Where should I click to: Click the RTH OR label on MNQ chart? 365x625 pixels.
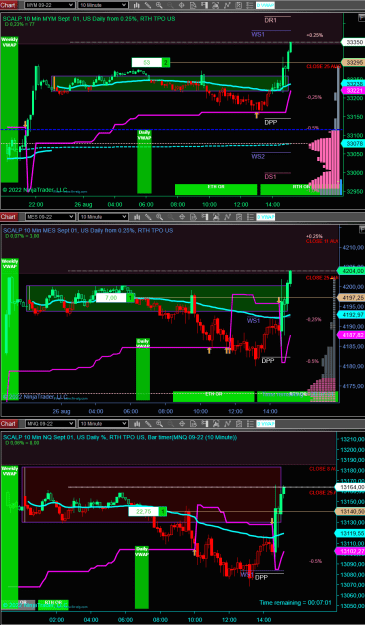pyautogui.click(x=53, y=602)
